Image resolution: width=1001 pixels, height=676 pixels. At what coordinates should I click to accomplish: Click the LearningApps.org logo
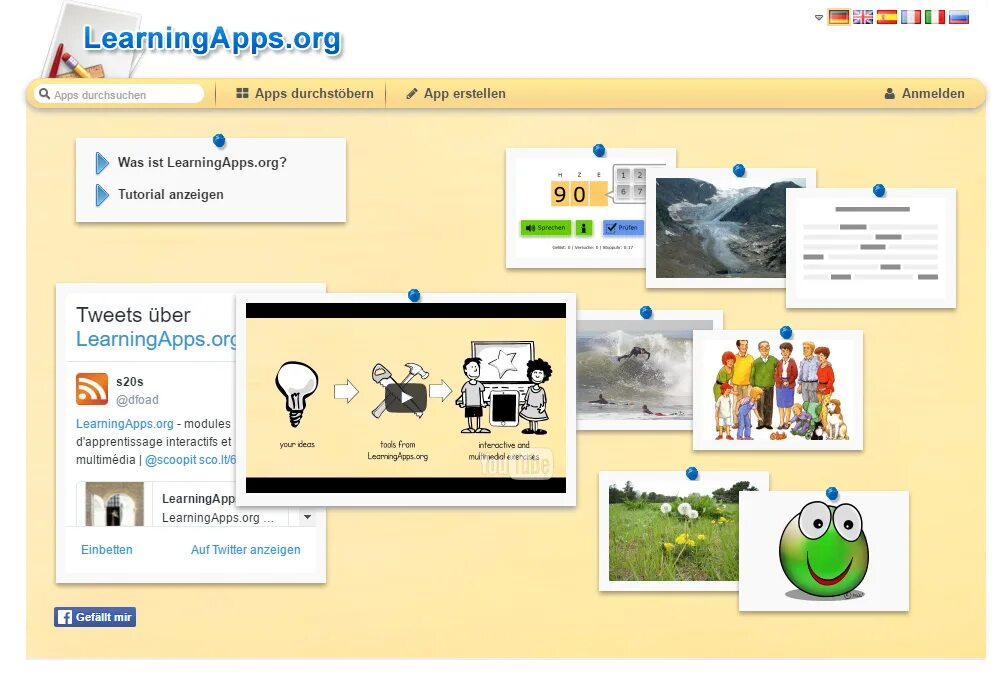click(x=212, y=40)
